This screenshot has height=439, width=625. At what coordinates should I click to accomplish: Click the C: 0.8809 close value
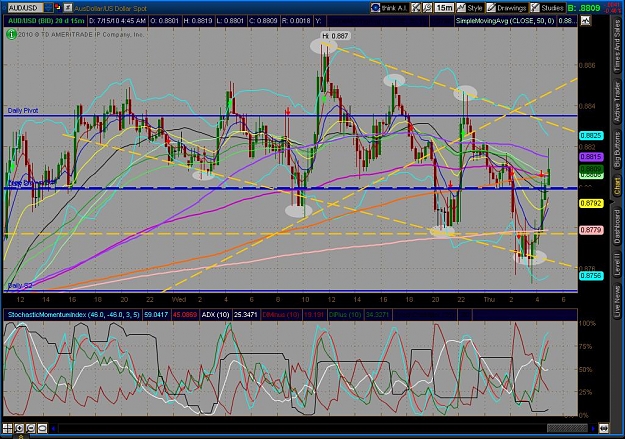pyautogui.click(x=263, y=21)
